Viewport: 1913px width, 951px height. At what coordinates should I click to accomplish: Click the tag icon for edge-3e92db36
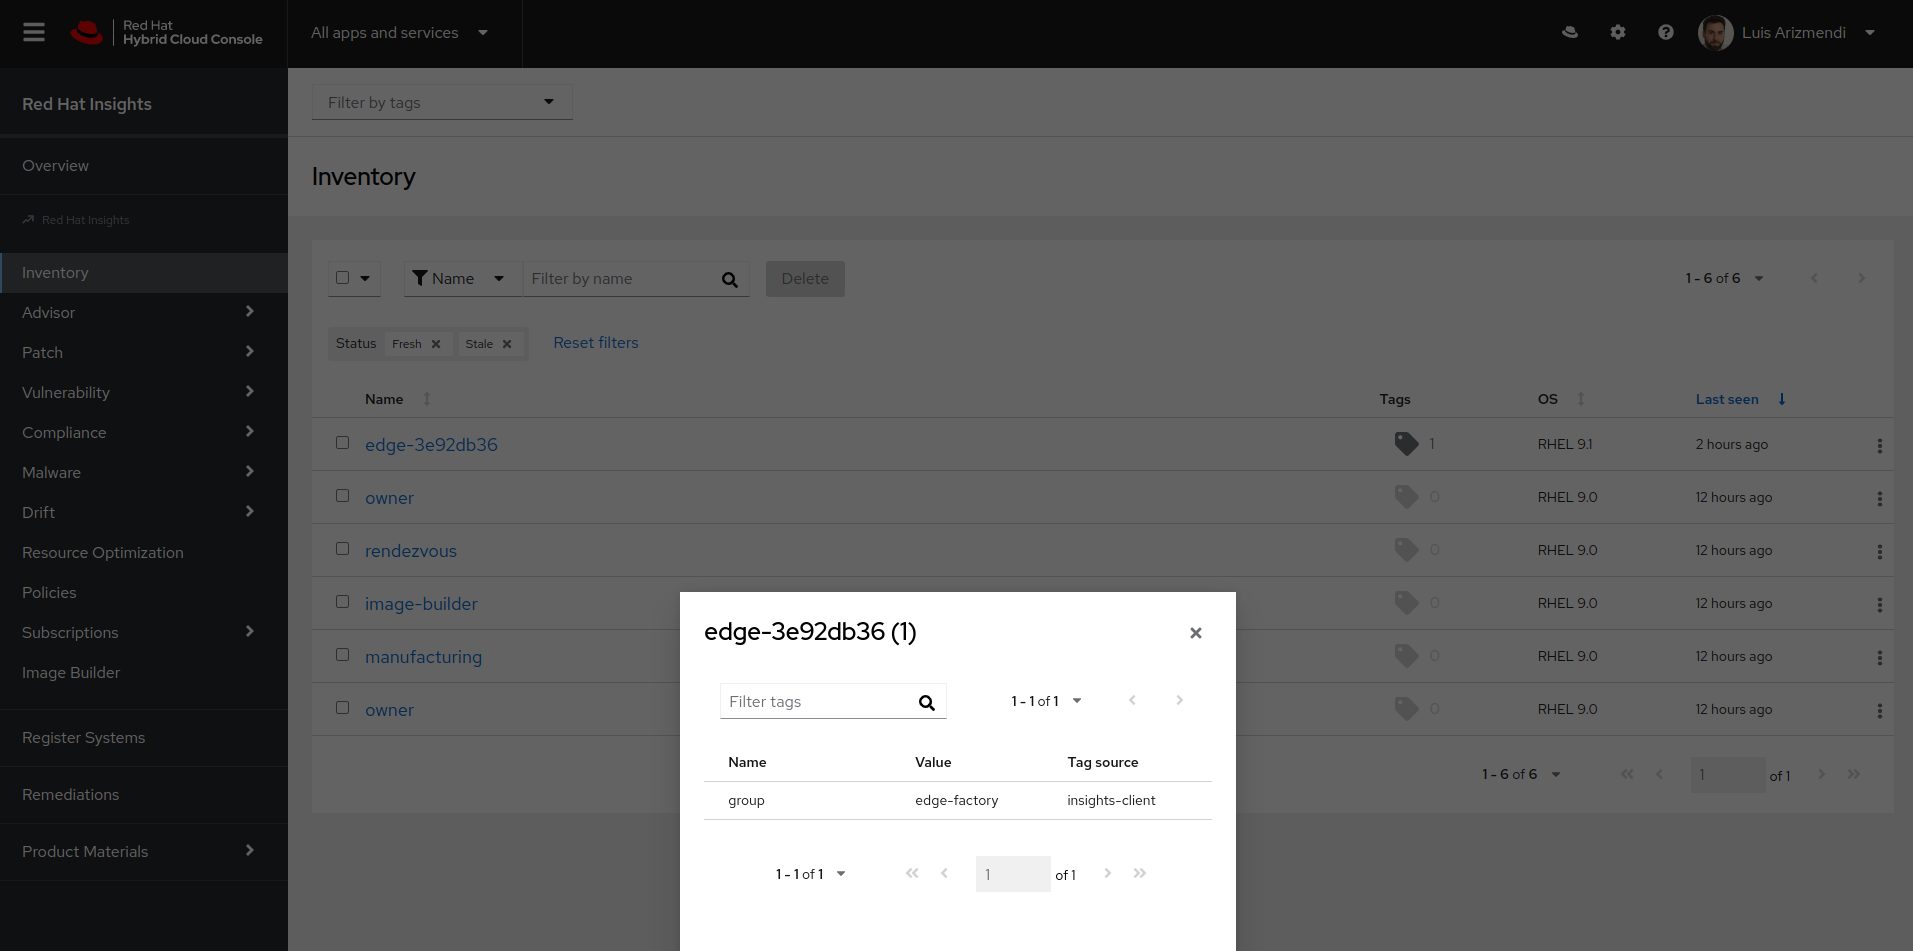pos(1406,443)
